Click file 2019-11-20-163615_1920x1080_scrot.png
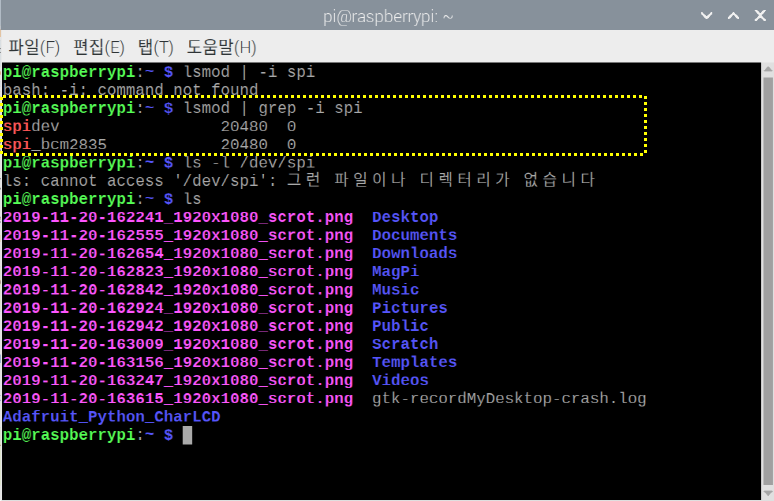 [x=178, y=399]
